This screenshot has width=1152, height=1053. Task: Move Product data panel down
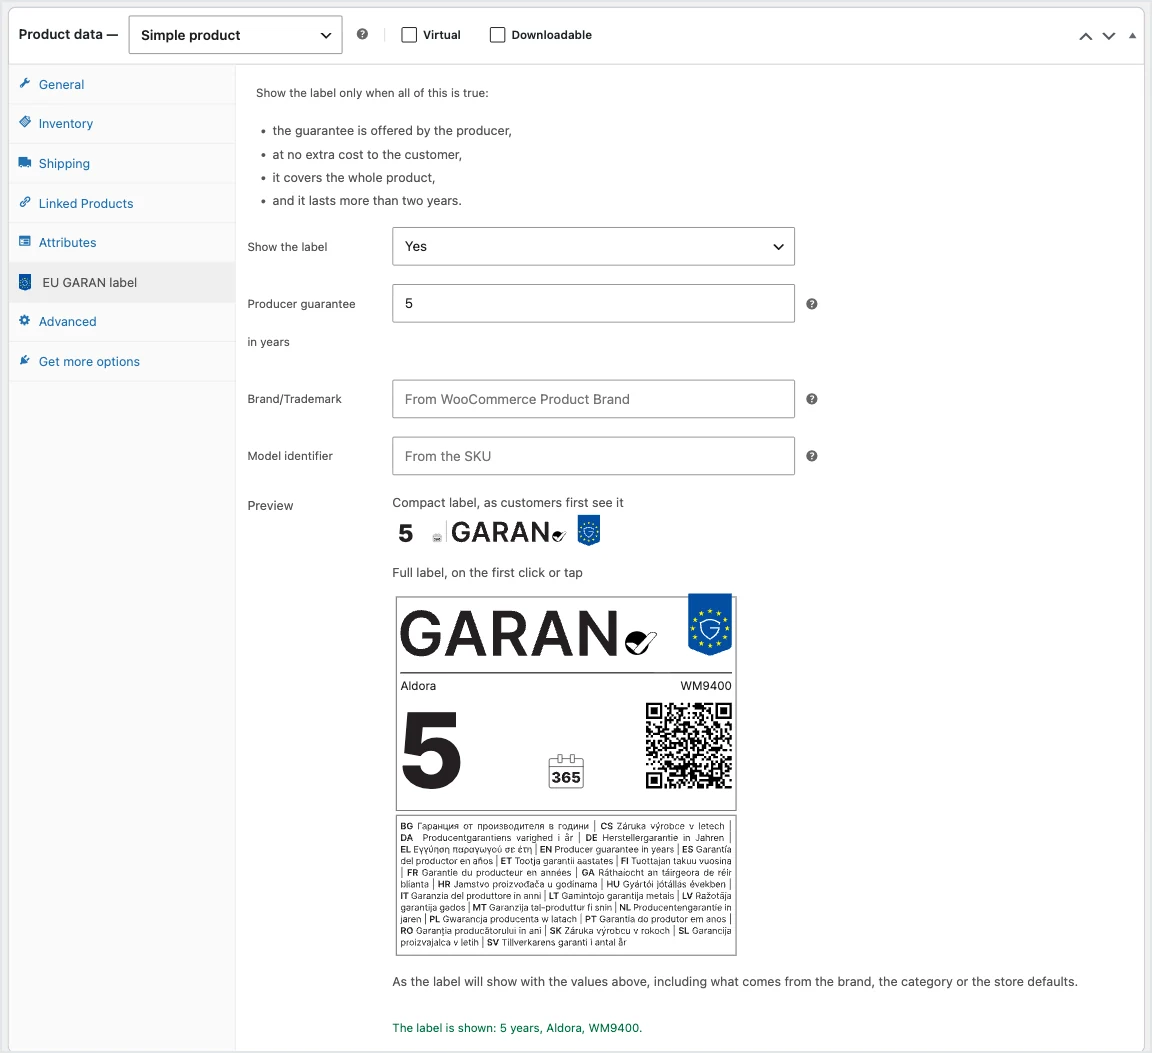pyautogui.click(x=1109, y=35)
